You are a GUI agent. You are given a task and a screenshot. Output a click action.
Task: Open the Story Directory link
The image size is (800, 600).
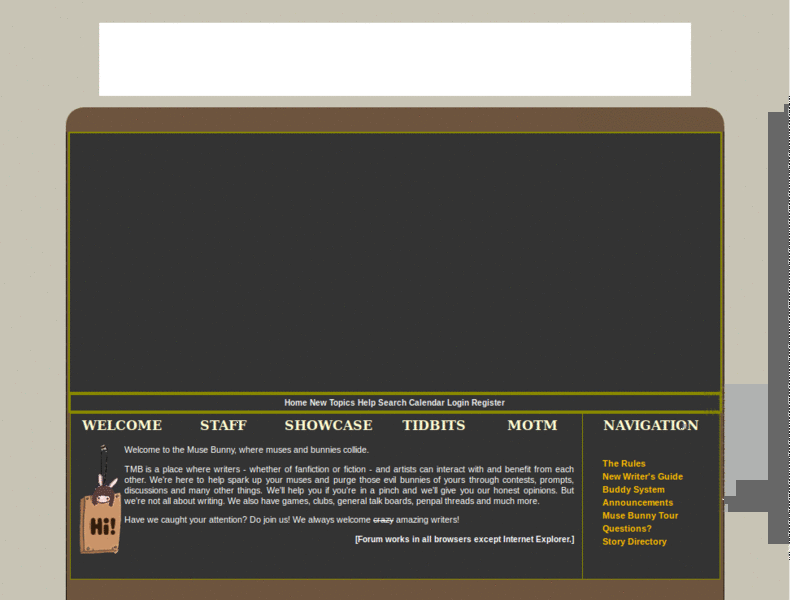point(634,541)
